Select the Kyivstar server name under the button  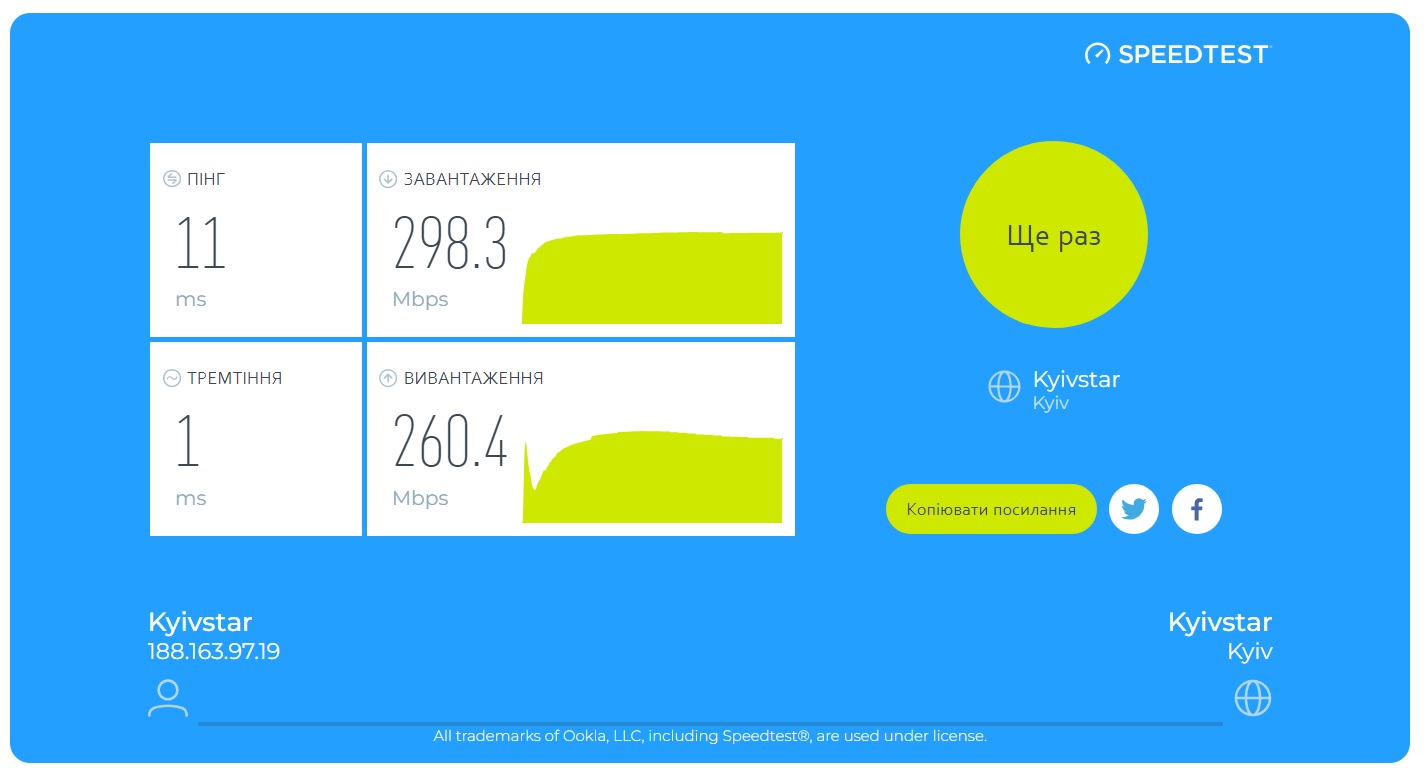pos(1075,380)
